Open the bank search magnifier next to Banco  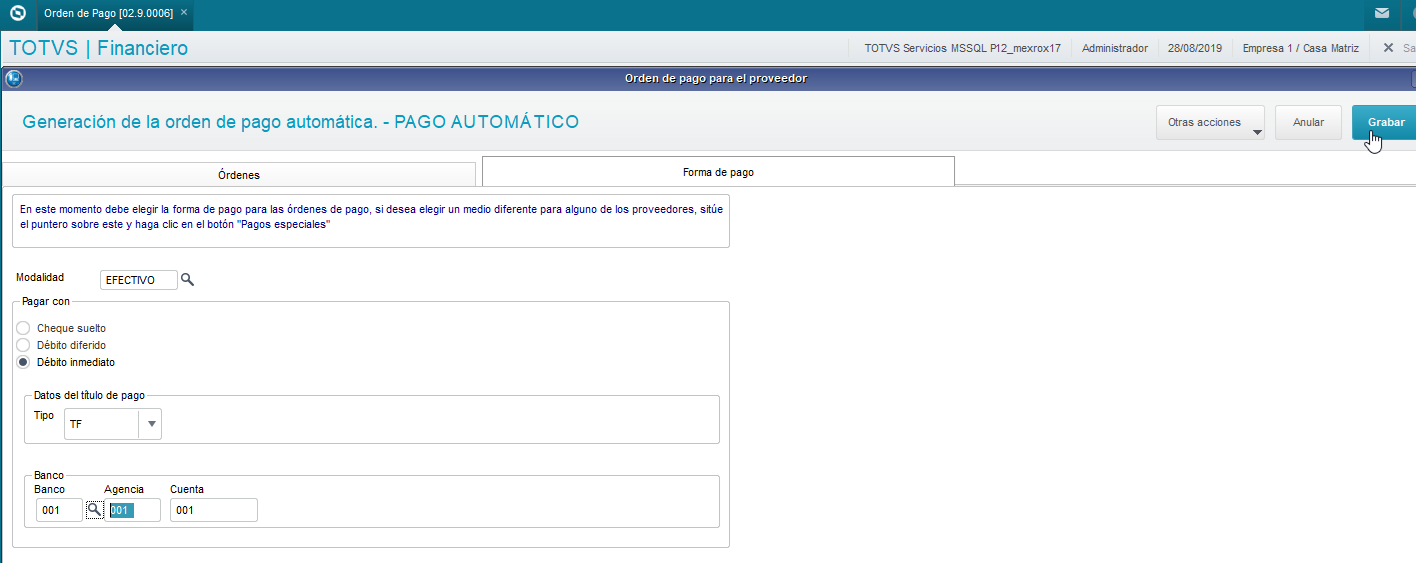pos(94,510)
